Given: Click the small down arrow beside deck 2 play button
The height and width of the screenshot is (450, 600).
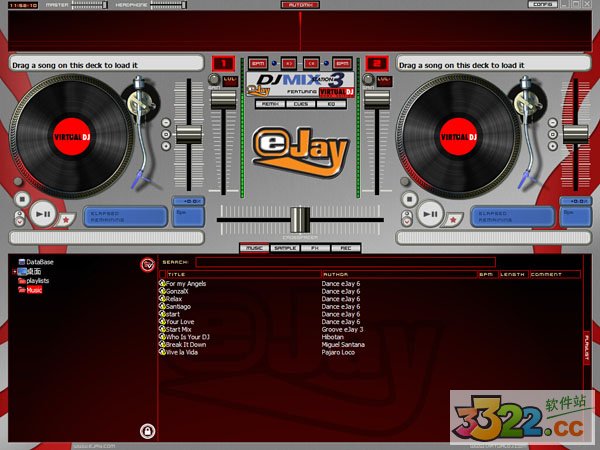Looking at the screenshot, I should [407, 222].
